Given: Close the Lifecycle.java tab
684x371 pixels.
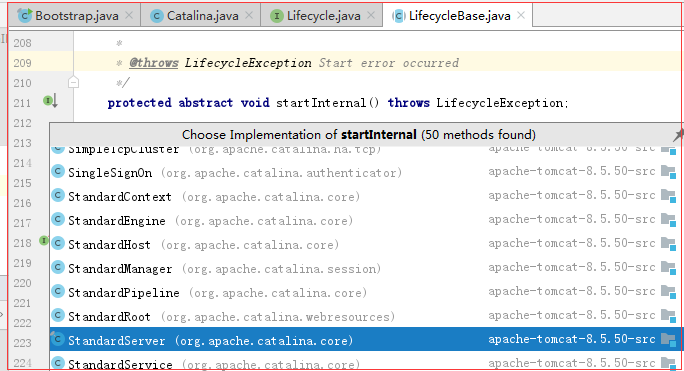Looking at the screenshot, I should tap(371, 15).
